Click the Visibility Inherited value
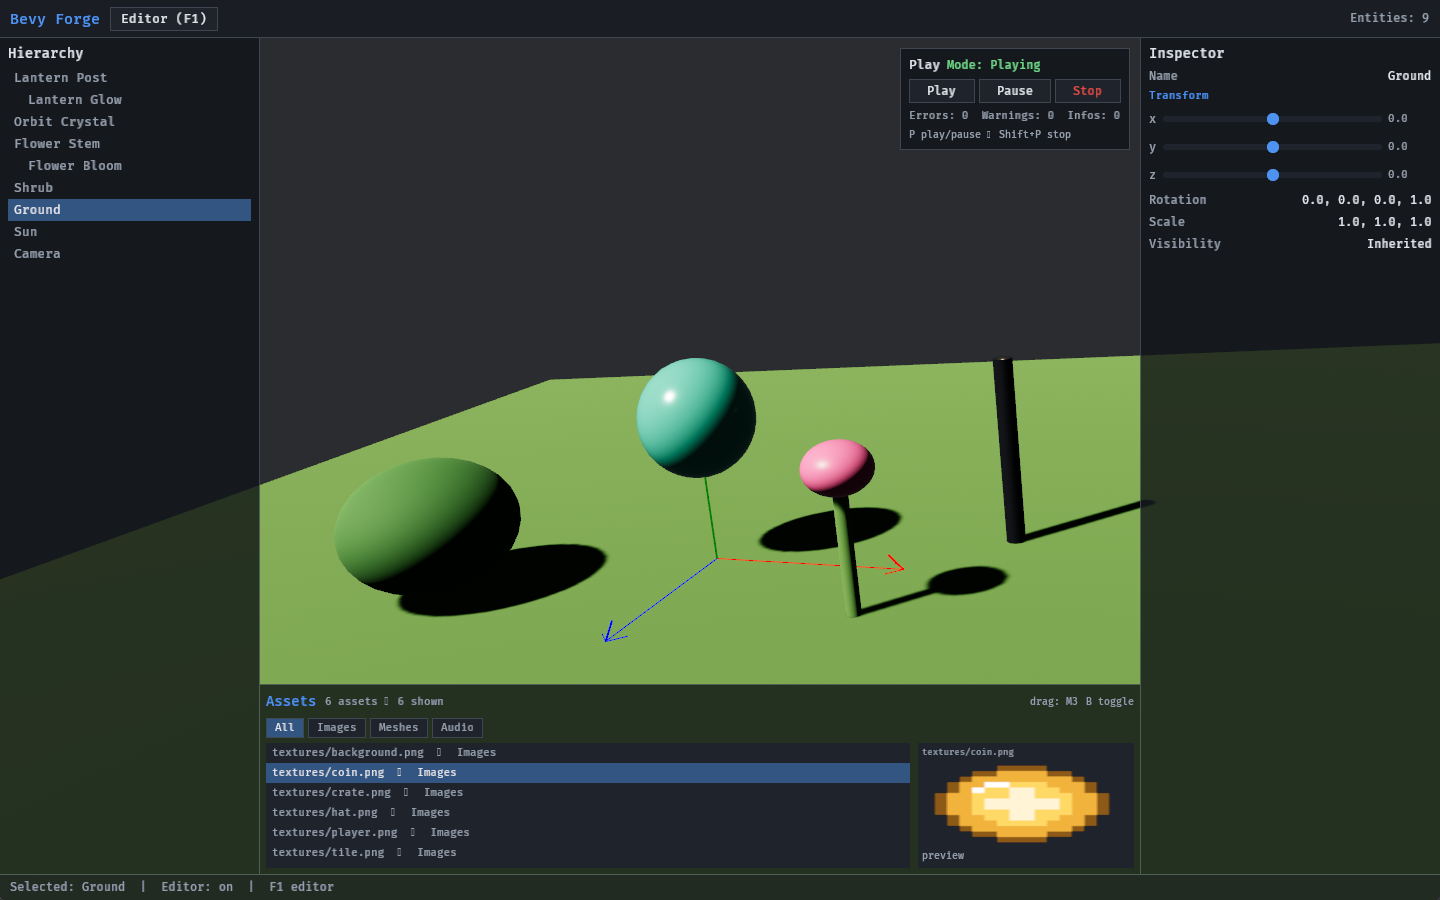The height and width of the screenshot is (900, 1440). [1399, 244]
